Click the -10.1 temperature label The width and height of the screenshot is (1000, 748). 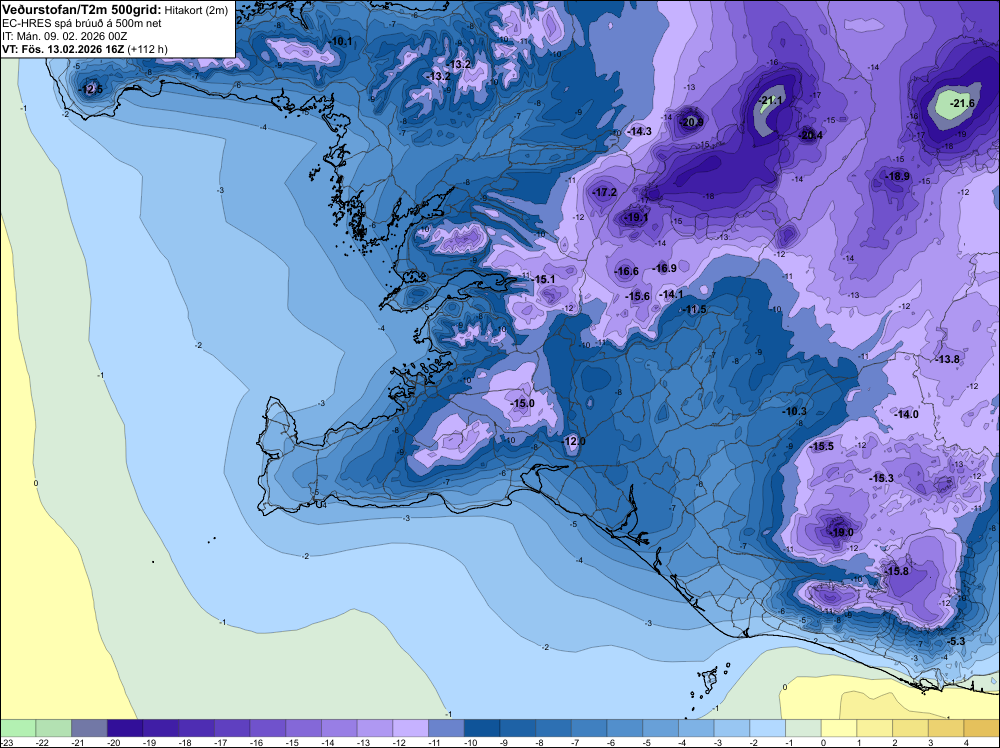click(340, 41)
